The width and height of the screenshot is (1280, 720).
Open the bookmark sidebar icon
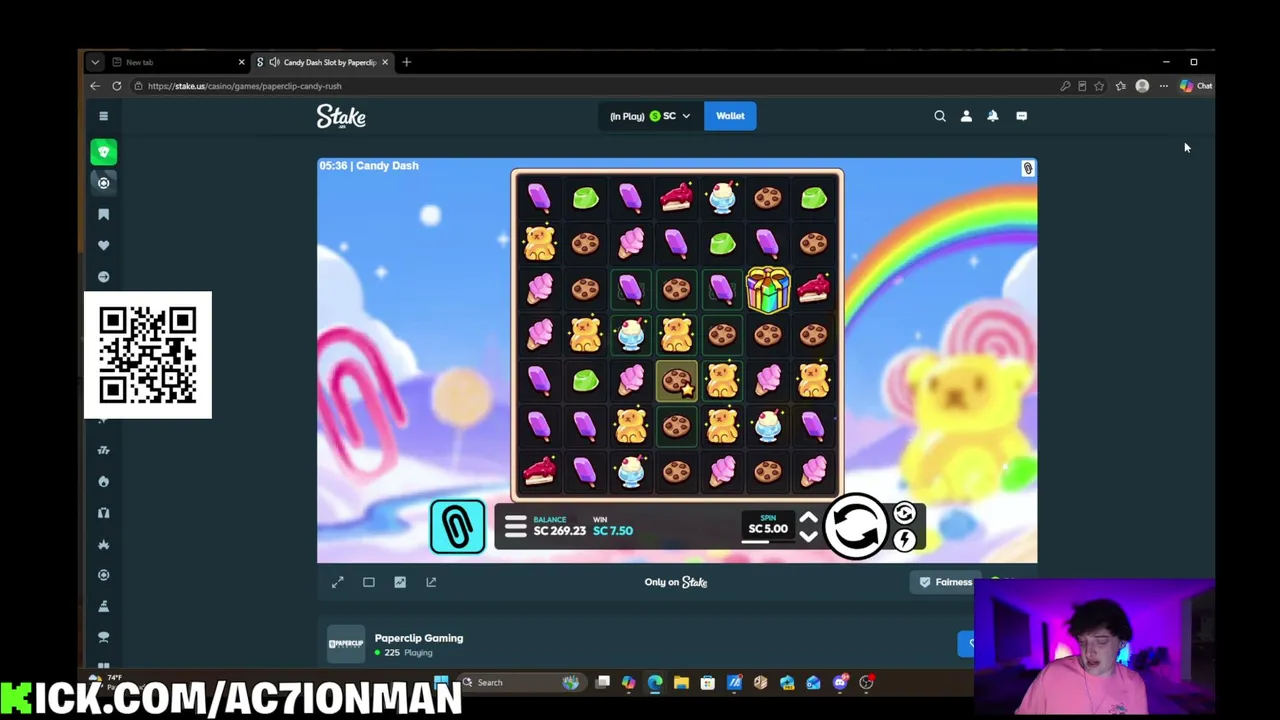103,214
